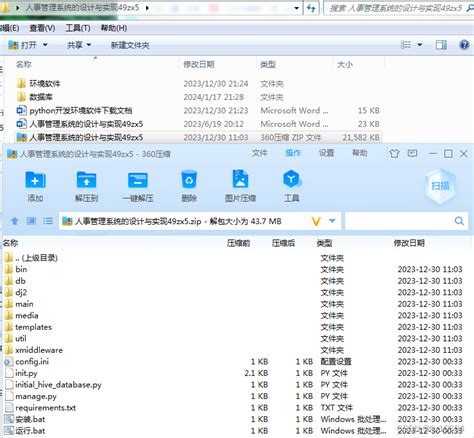Sort Explorer list by 大小 column
Screen dimensions: 474x438
345,64
